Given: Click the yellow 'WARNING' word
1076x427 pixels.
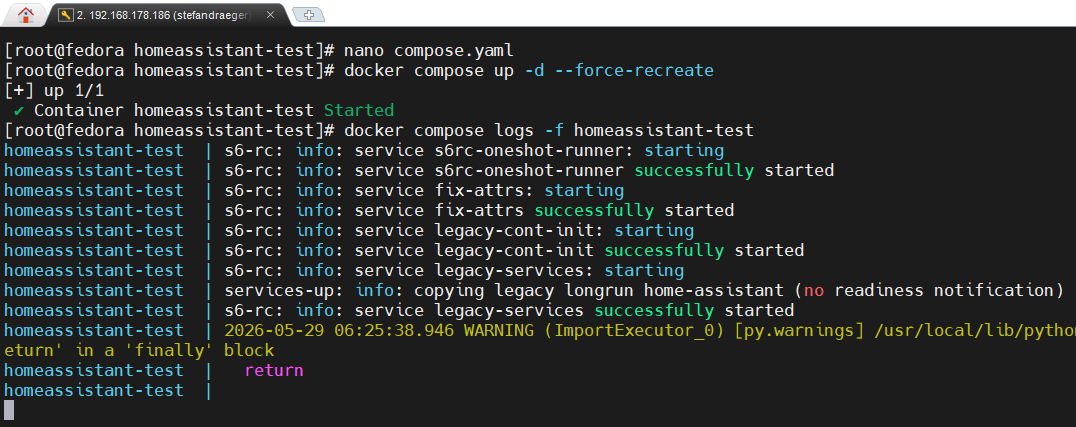Looking at the screenshot, I should click(x=499, y=330).
